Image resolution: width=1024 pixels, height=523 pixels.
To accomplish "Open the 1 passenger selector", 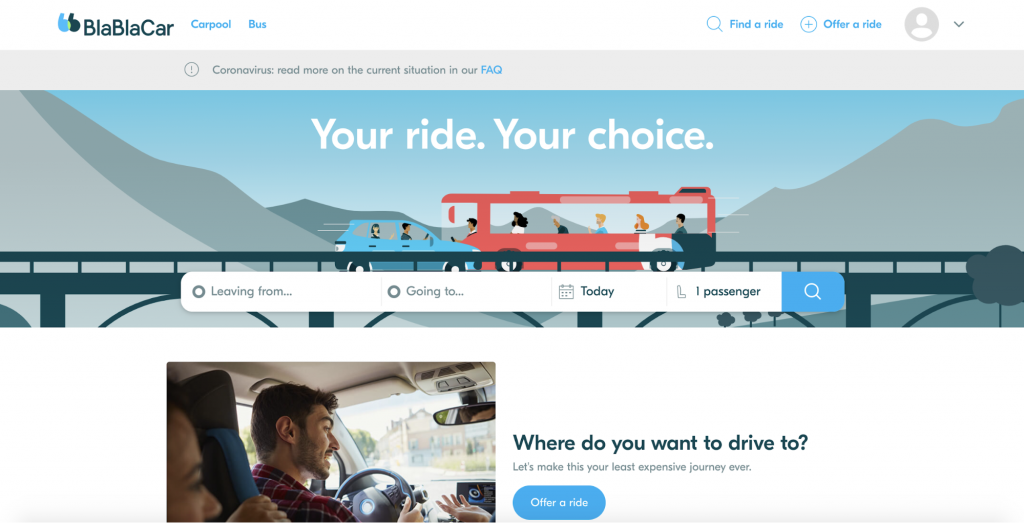I will click(724, 291).
